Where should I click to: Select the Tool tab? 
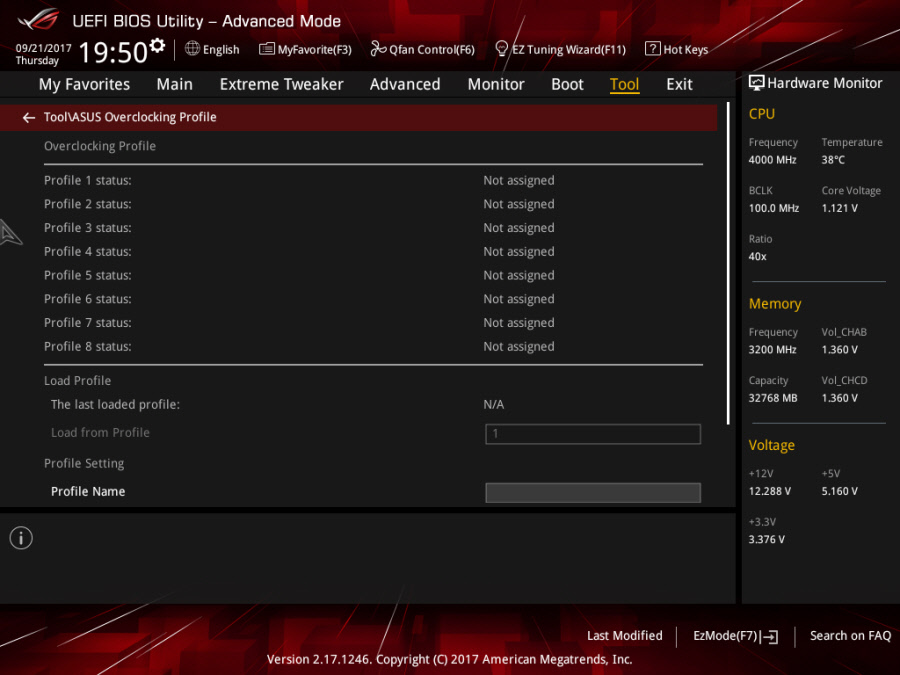624,84
